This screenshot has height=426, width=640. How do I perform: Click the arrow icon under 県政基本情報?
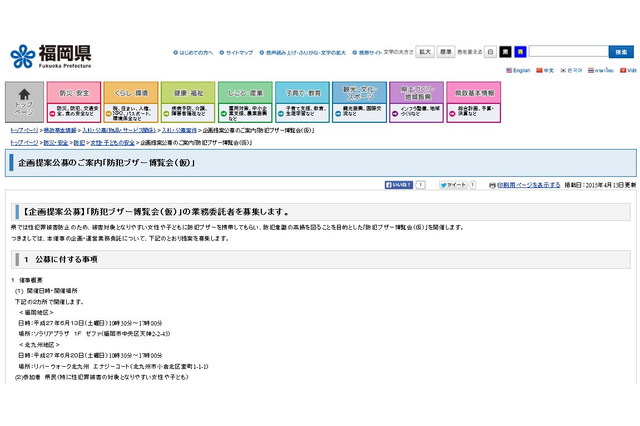pyautogui.click(x=452, y=113)
